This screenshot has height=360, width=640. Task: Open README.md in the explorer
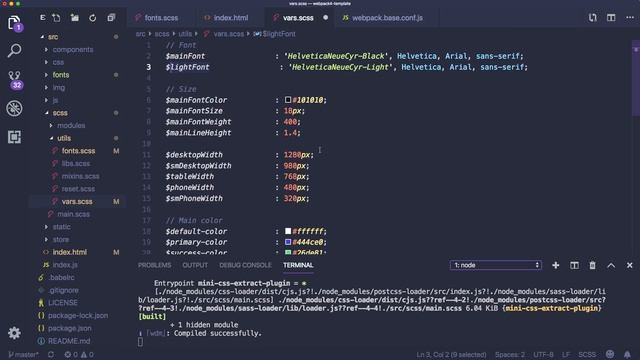pos(69,340)
